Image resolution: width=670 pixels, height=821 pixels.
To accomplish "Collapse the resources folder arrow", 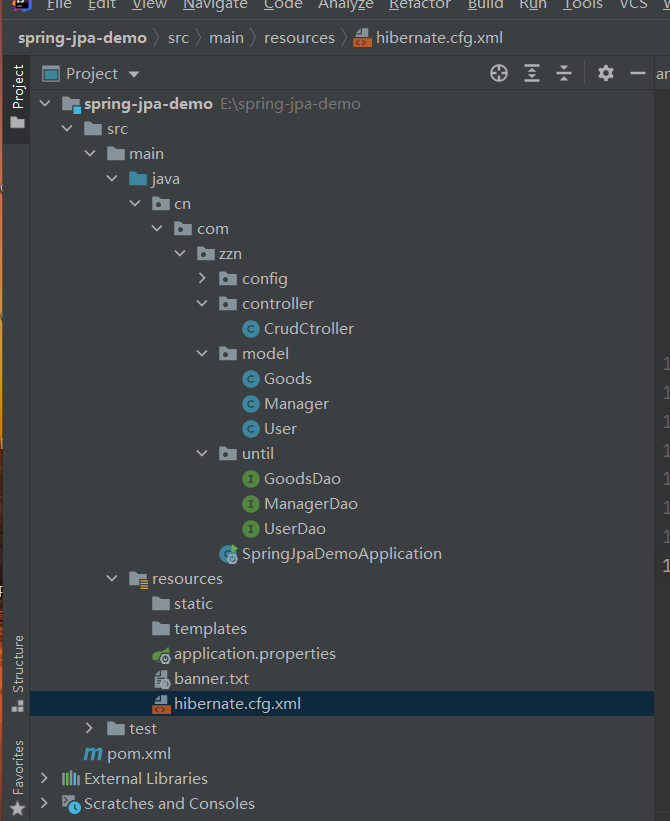I will pos(112,579).
